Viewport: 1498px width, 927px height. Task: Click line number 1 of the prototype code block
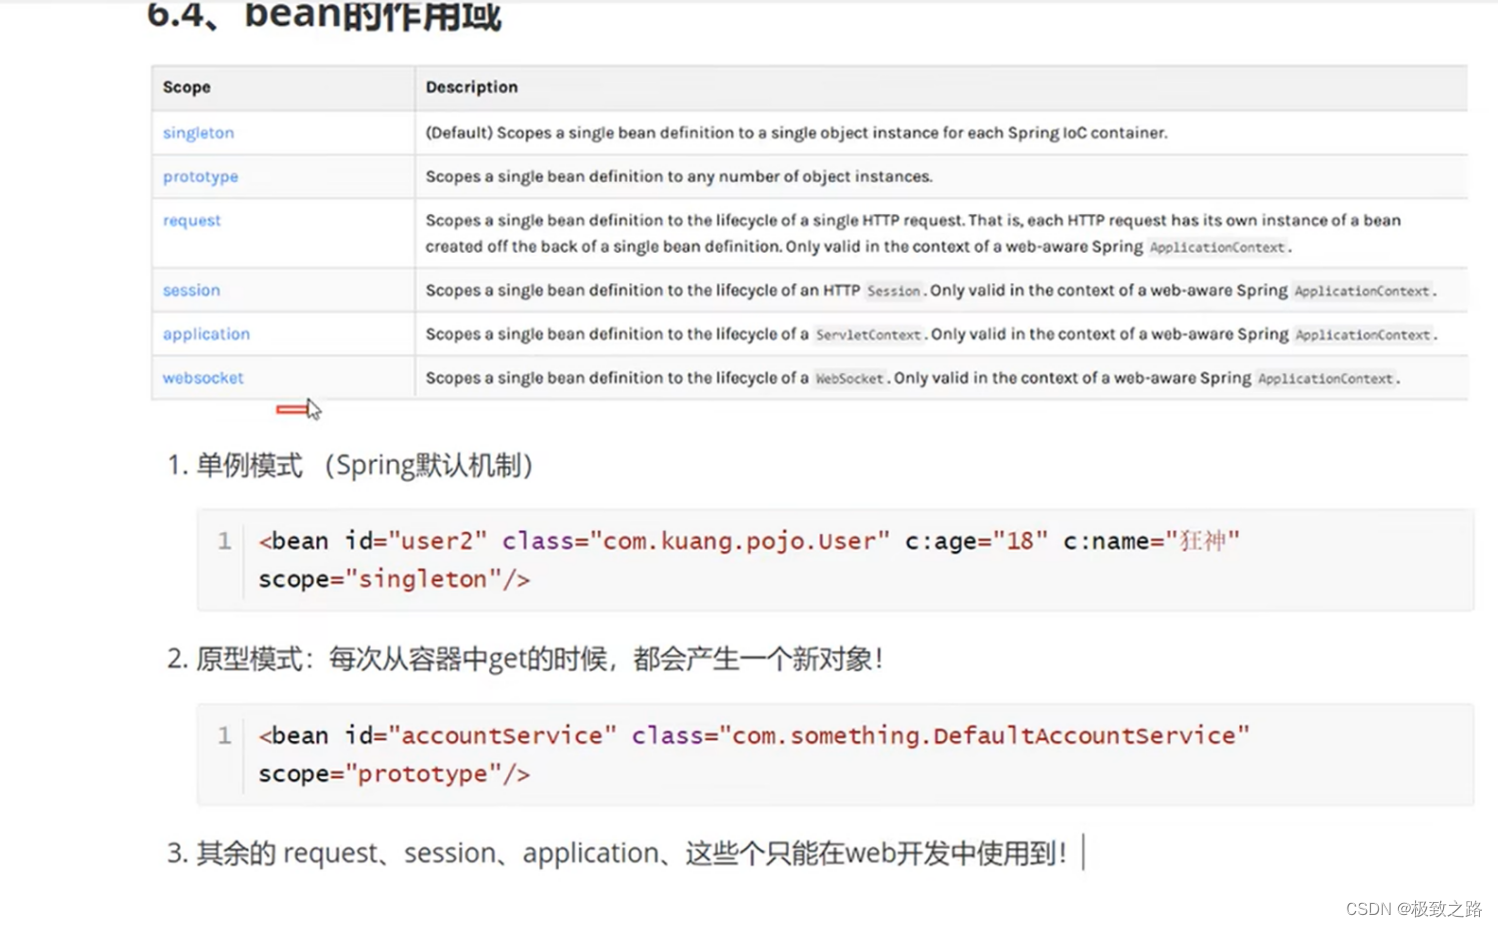click(x=224, y=735)
